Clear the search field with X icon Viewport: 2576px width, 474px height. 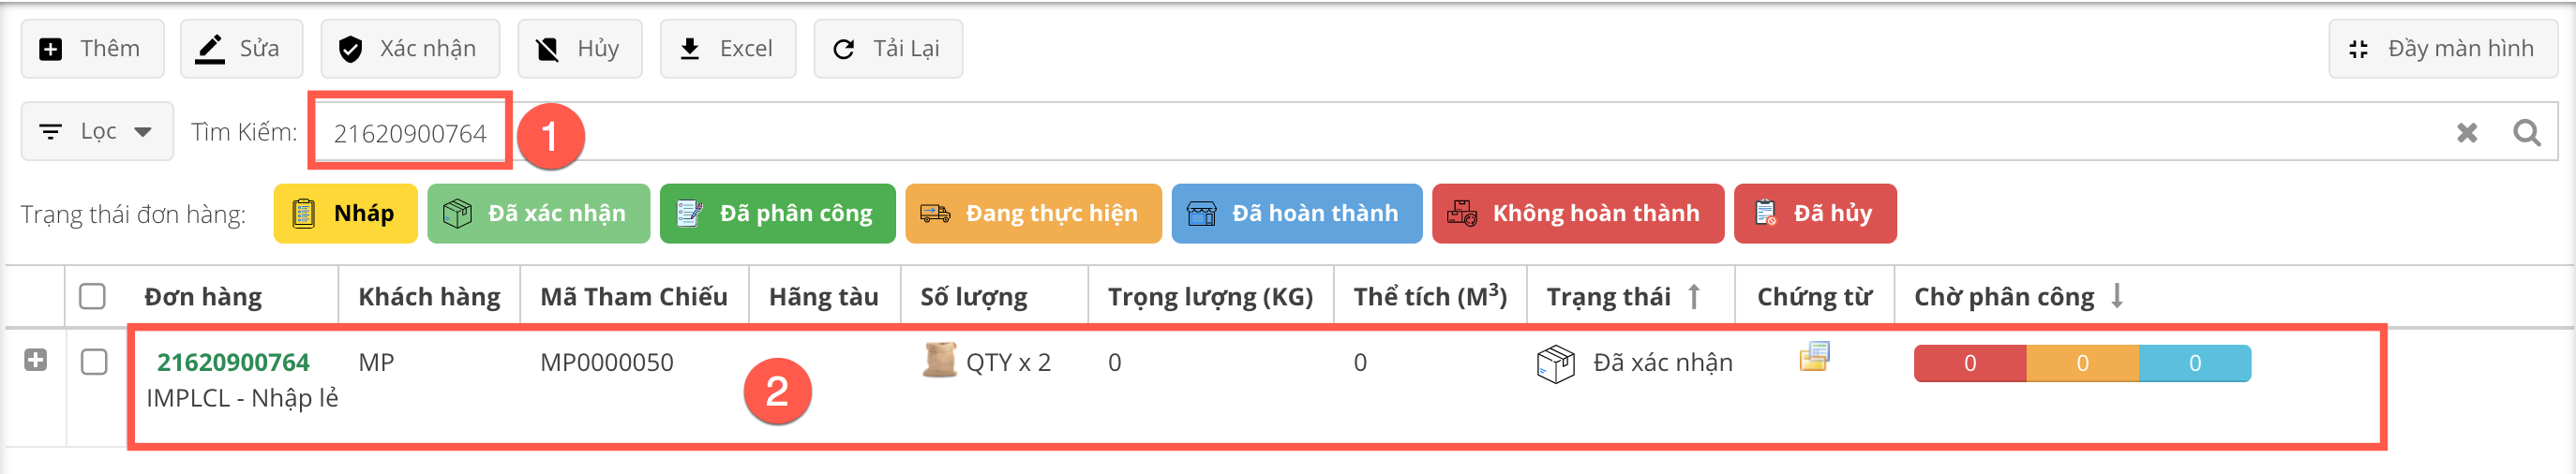(x=2466, y=132)
